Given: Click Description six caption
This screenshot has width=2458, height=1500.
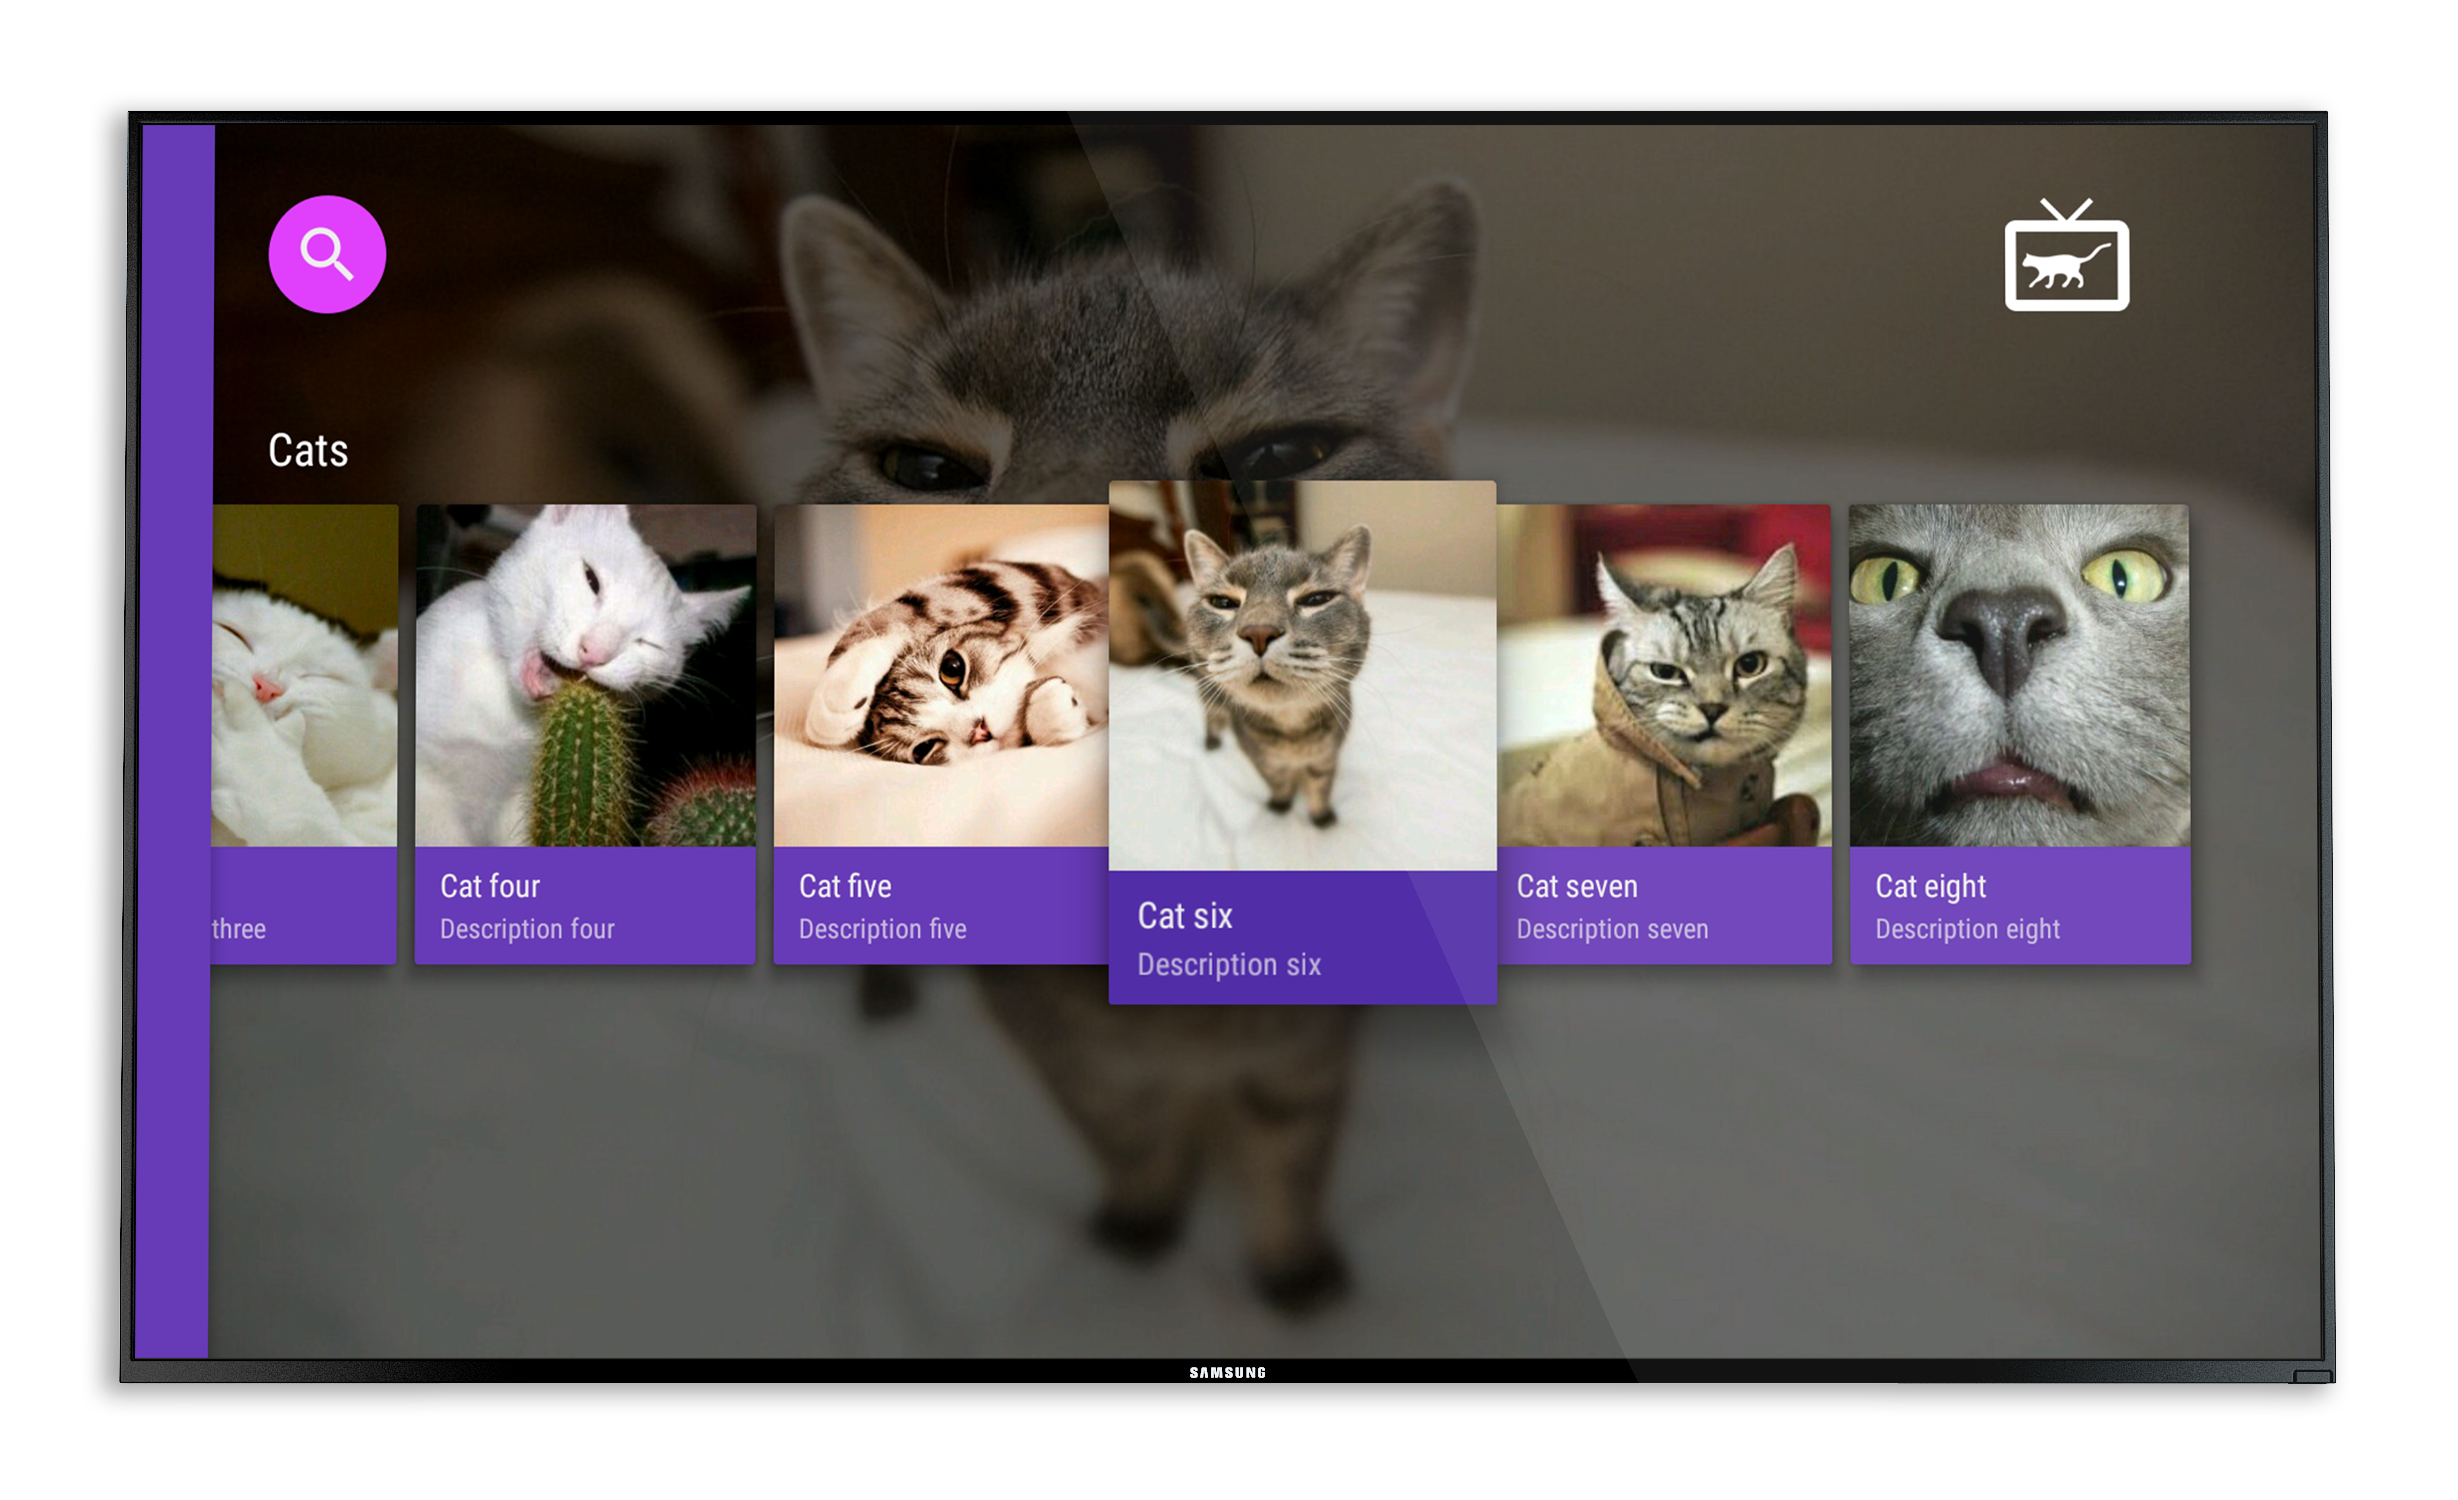Looking at the screenshot, I should tap(1229, 965).
